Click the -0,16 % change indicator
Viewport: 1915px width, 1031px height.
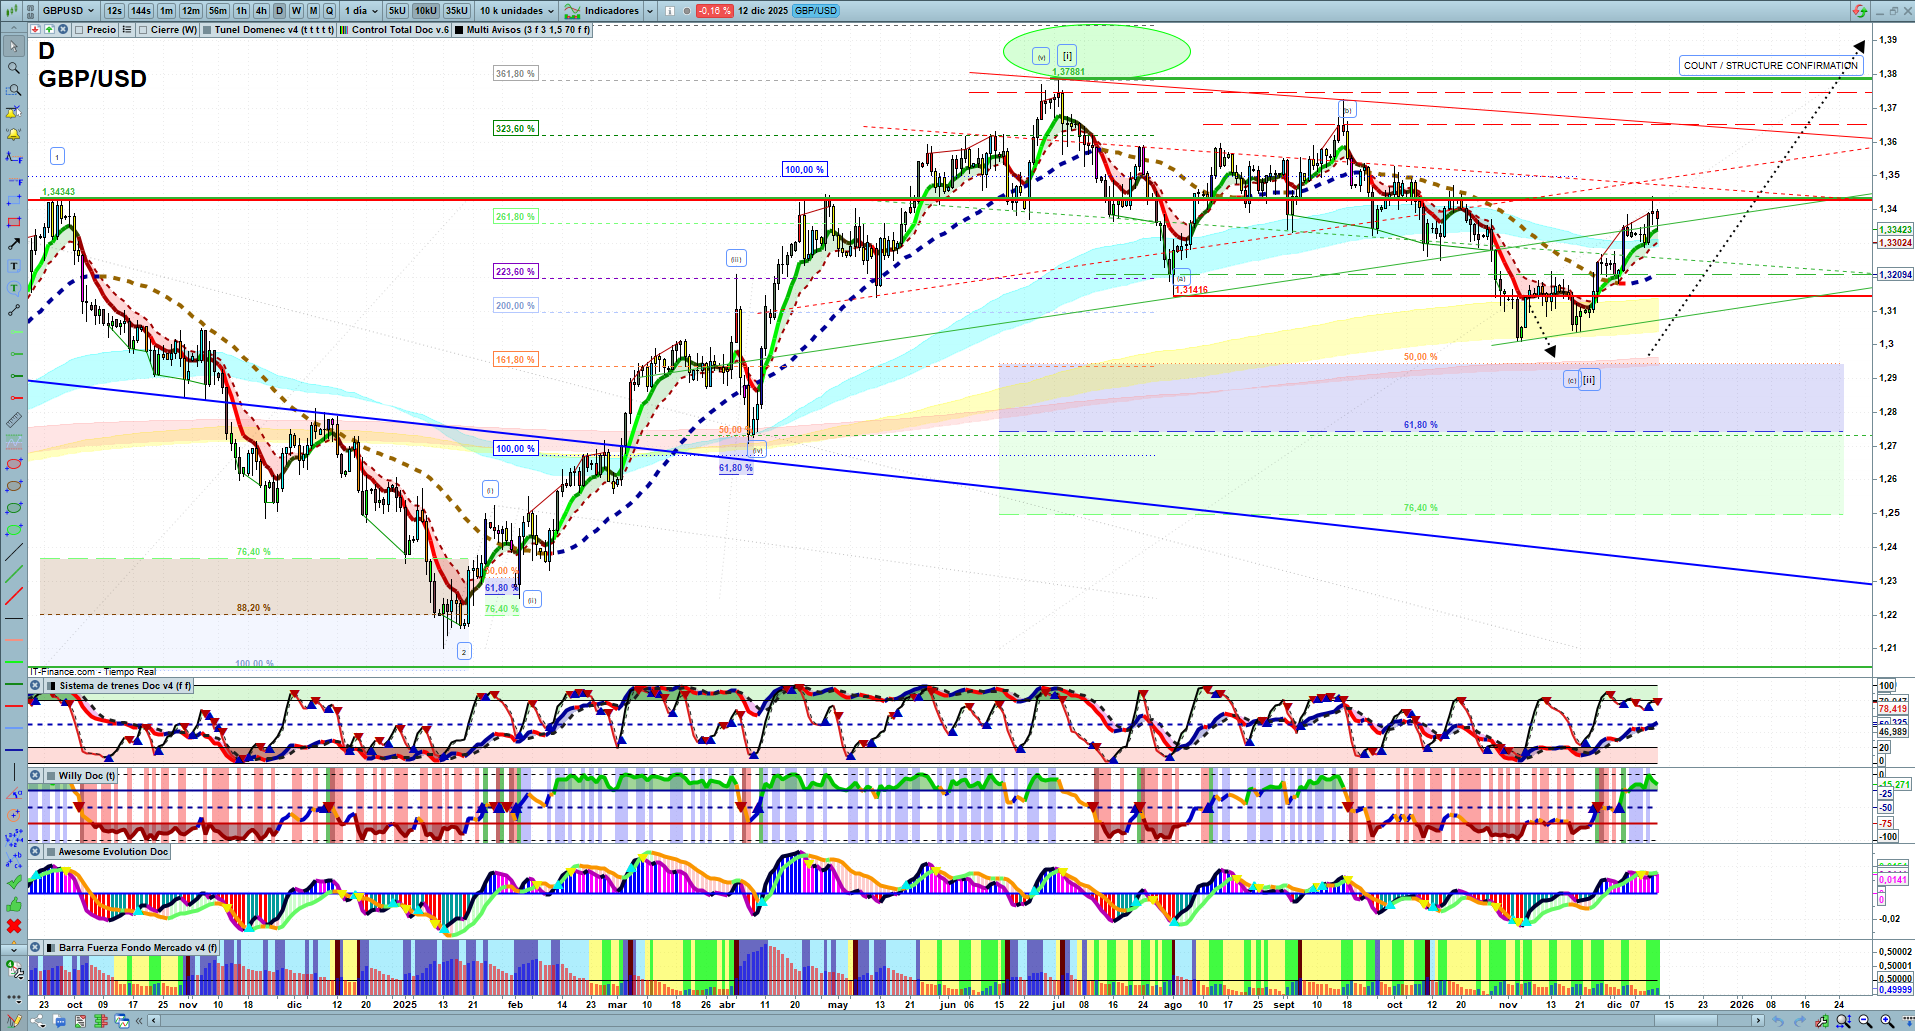click(x=714, y=11)
